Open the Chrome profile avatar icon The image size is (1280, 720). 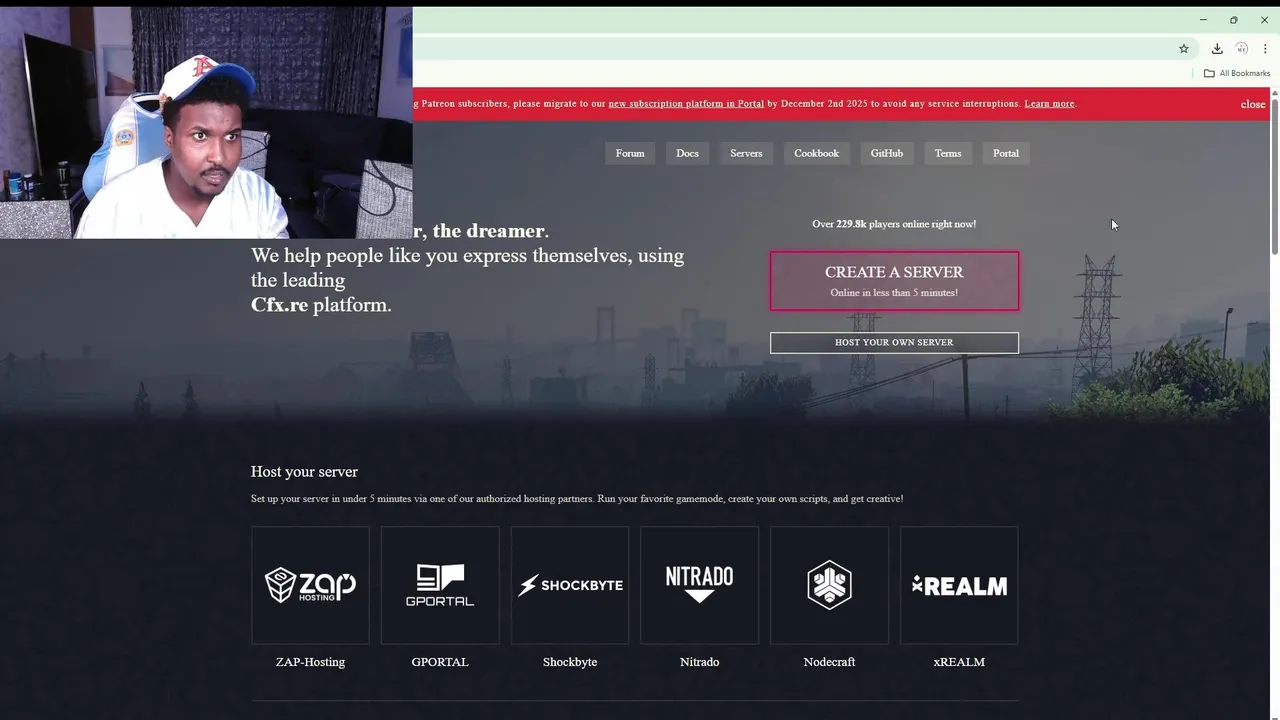[1241, 48]
